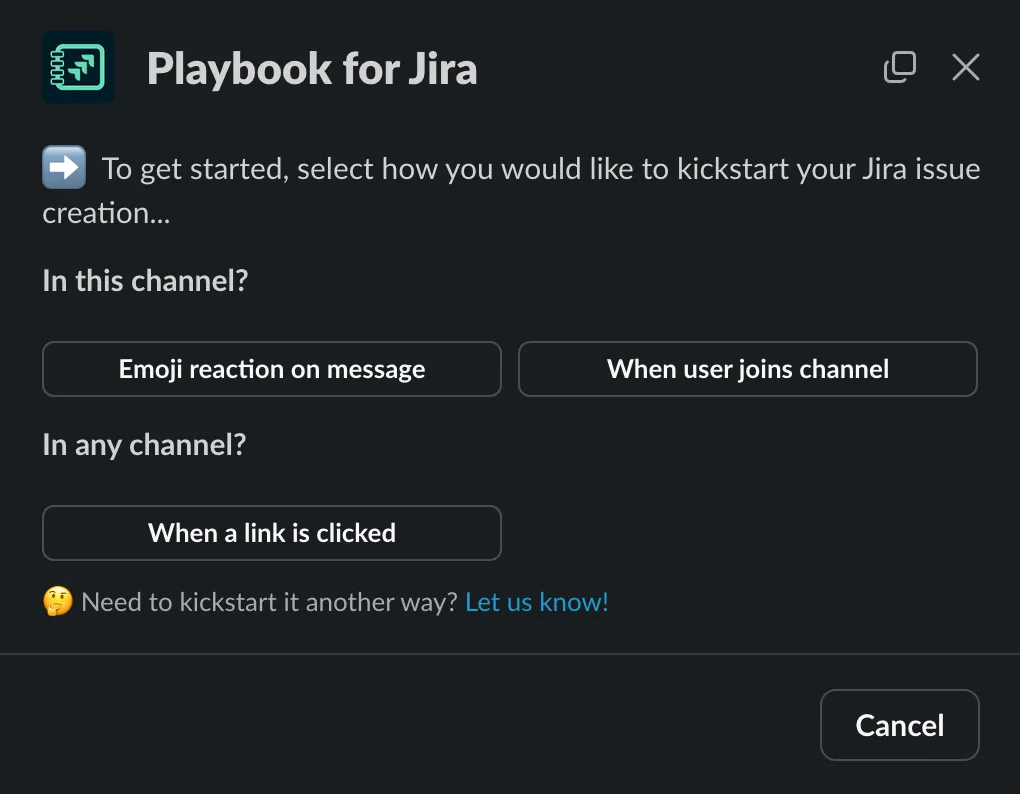This screenshot has height=794, width=1020.
Task: Click the 'In this channel?' heading
Action: pos(145,281)
